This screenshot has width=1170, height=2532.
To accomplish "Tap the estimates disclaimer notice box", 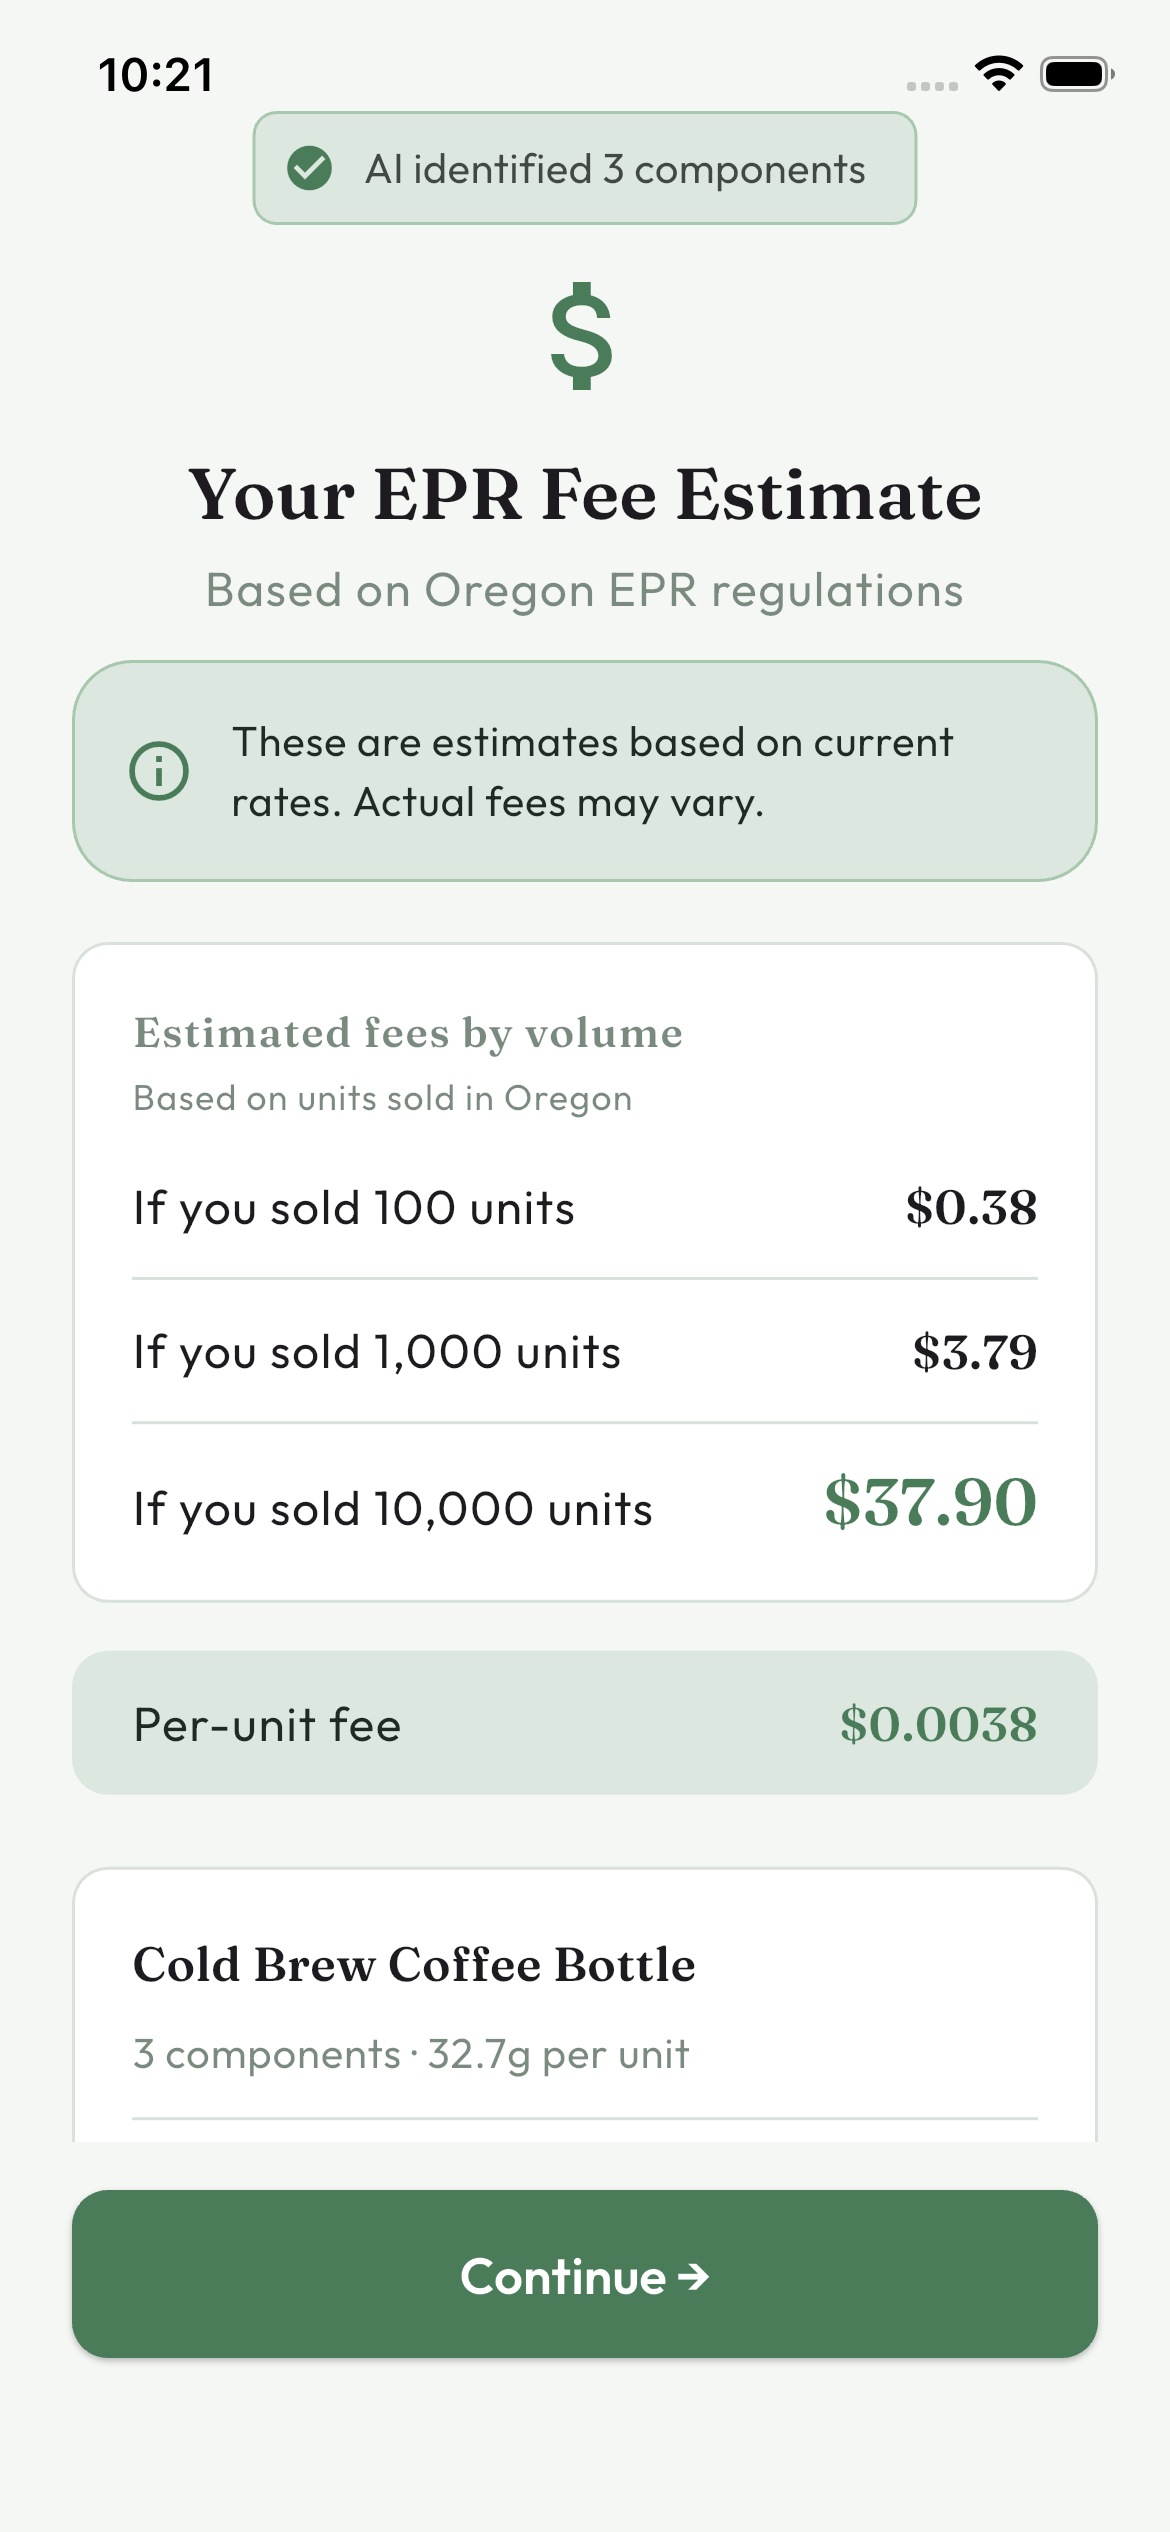I will click(x=585, y=770).
